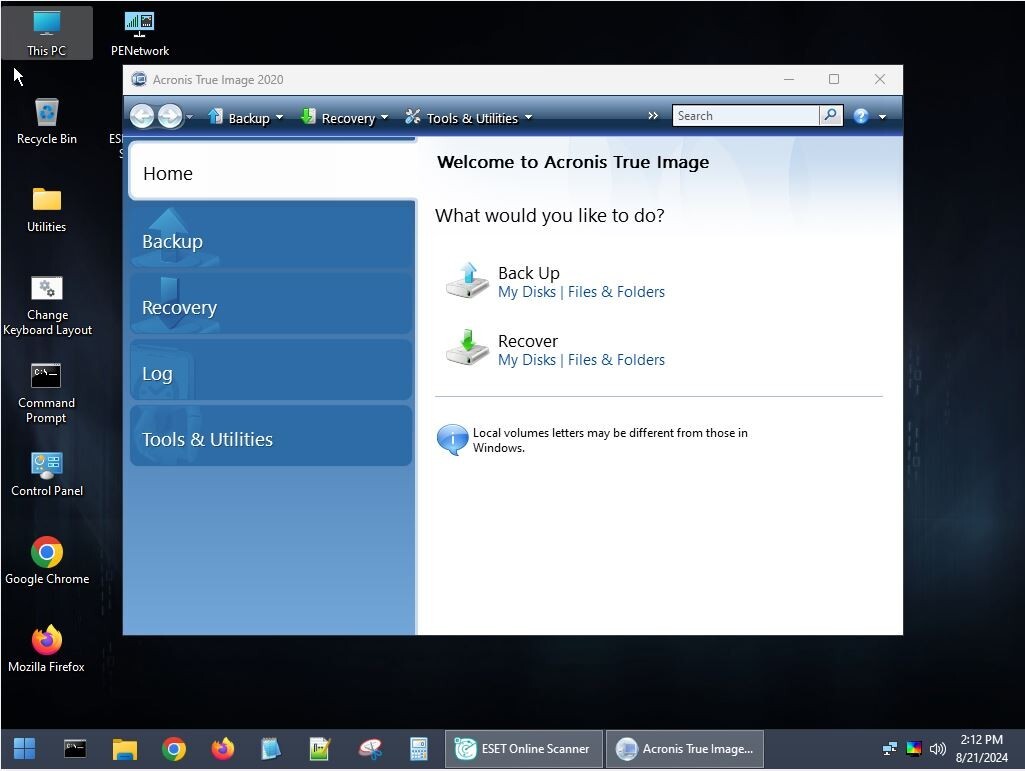Click the Recover disk icon
The image size is (1025, 771).
click(466, 348)
